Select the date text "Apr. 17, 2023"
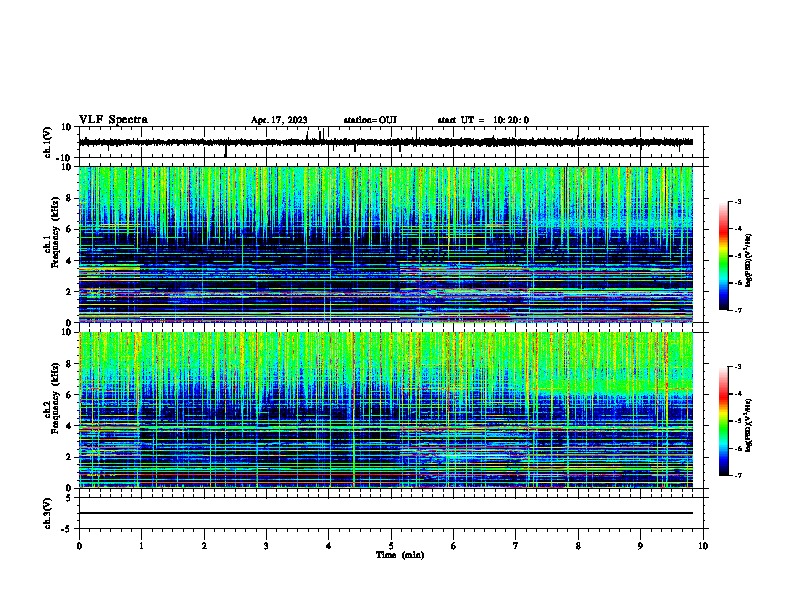 click(x=279, y=120)
